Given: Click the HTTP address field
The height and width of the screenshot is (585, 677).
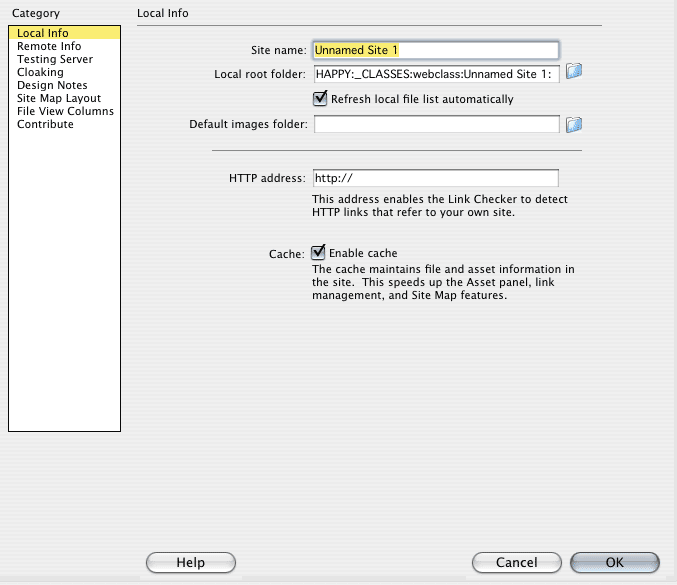Looking at the screenshot, I should point(435,178).
